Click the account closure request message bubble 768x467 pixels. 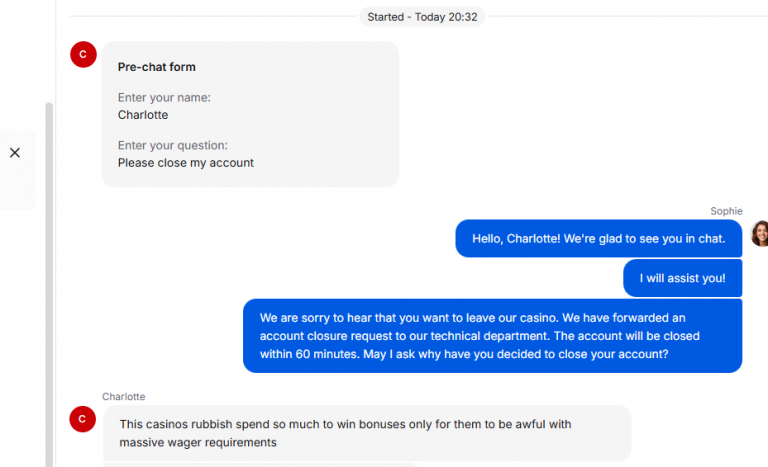[x=492, y=336]
